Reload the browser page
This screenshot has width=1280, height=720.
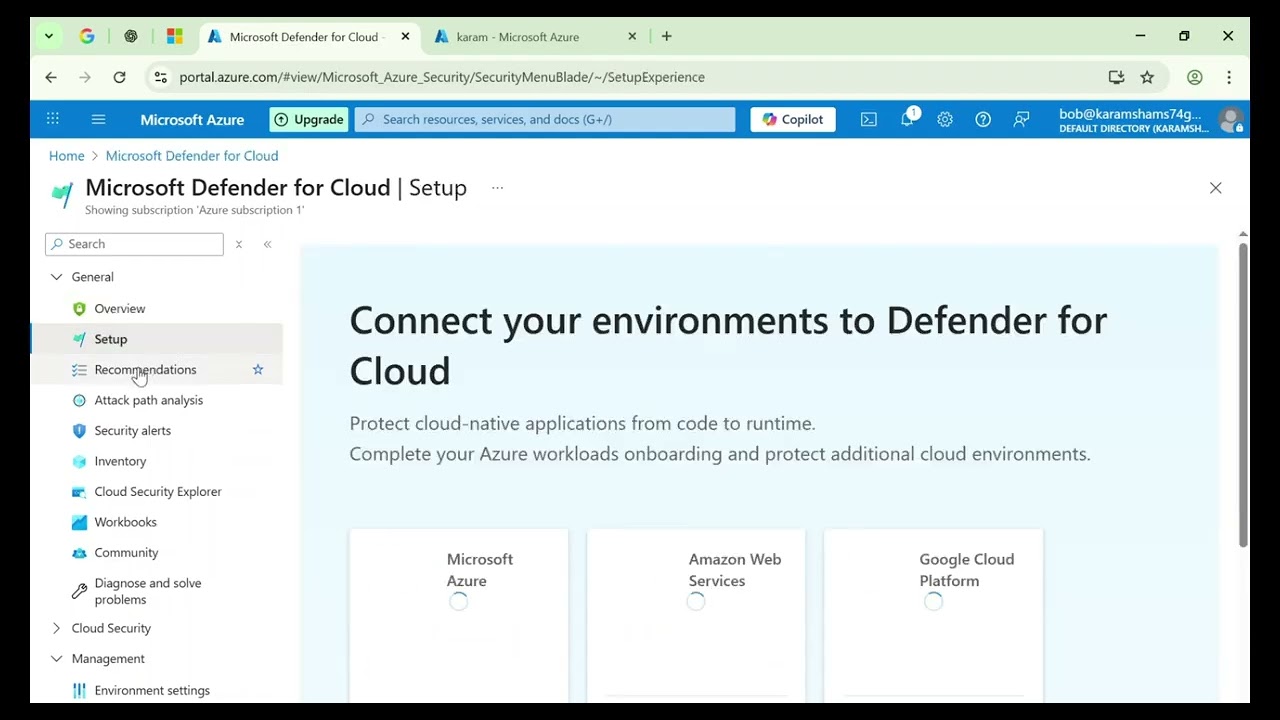click(x=119, y=77)
